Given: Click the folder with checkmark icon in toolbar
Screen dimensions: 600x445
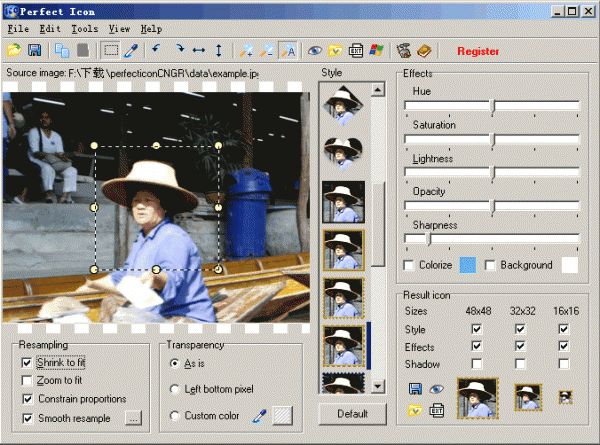Looking at the screenshot, I should click(x=335, y=51).
